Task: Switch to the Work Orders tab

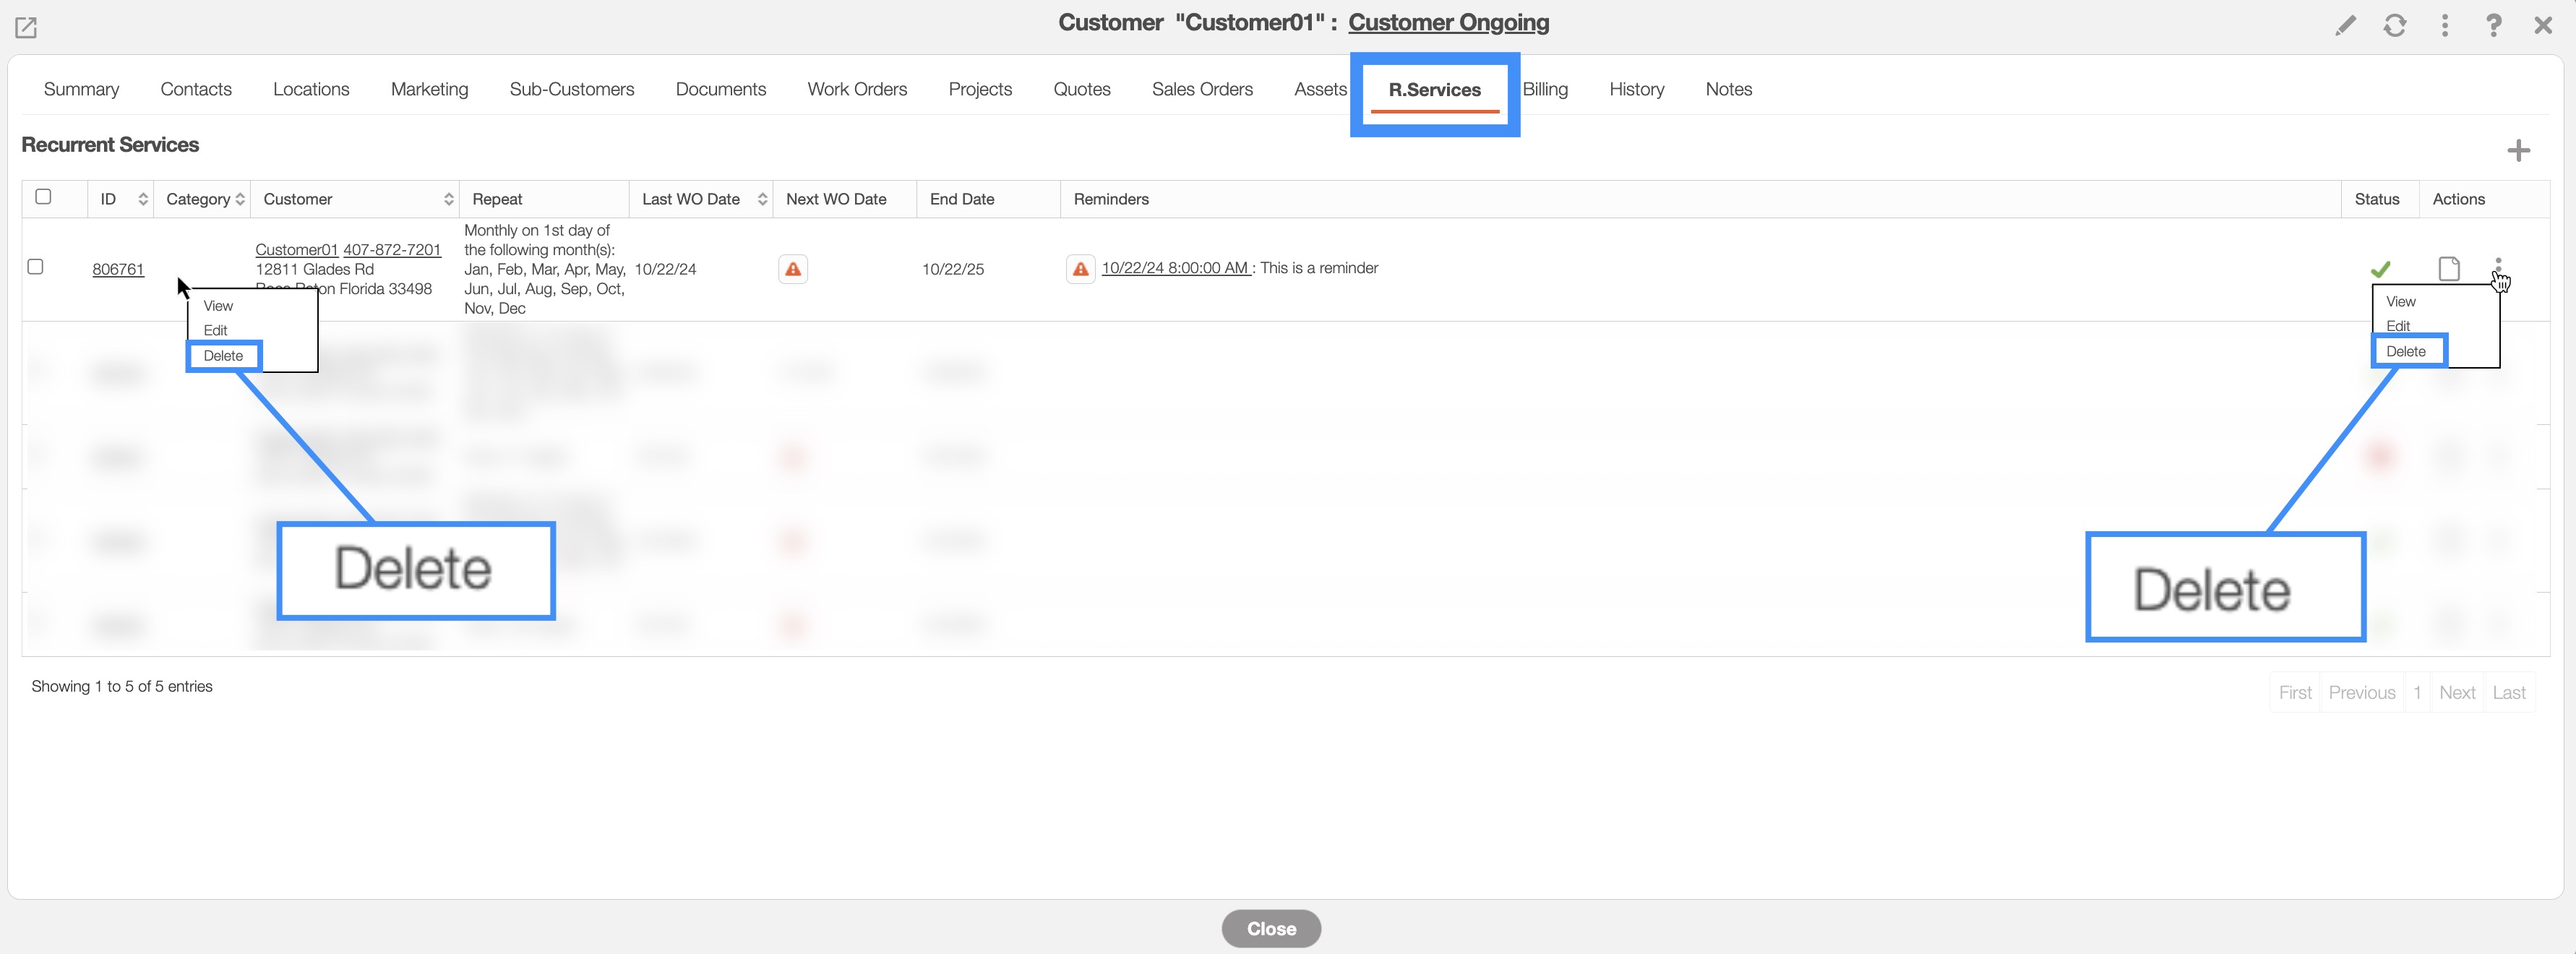Action: pyautogui.click(x=857, y=89)
